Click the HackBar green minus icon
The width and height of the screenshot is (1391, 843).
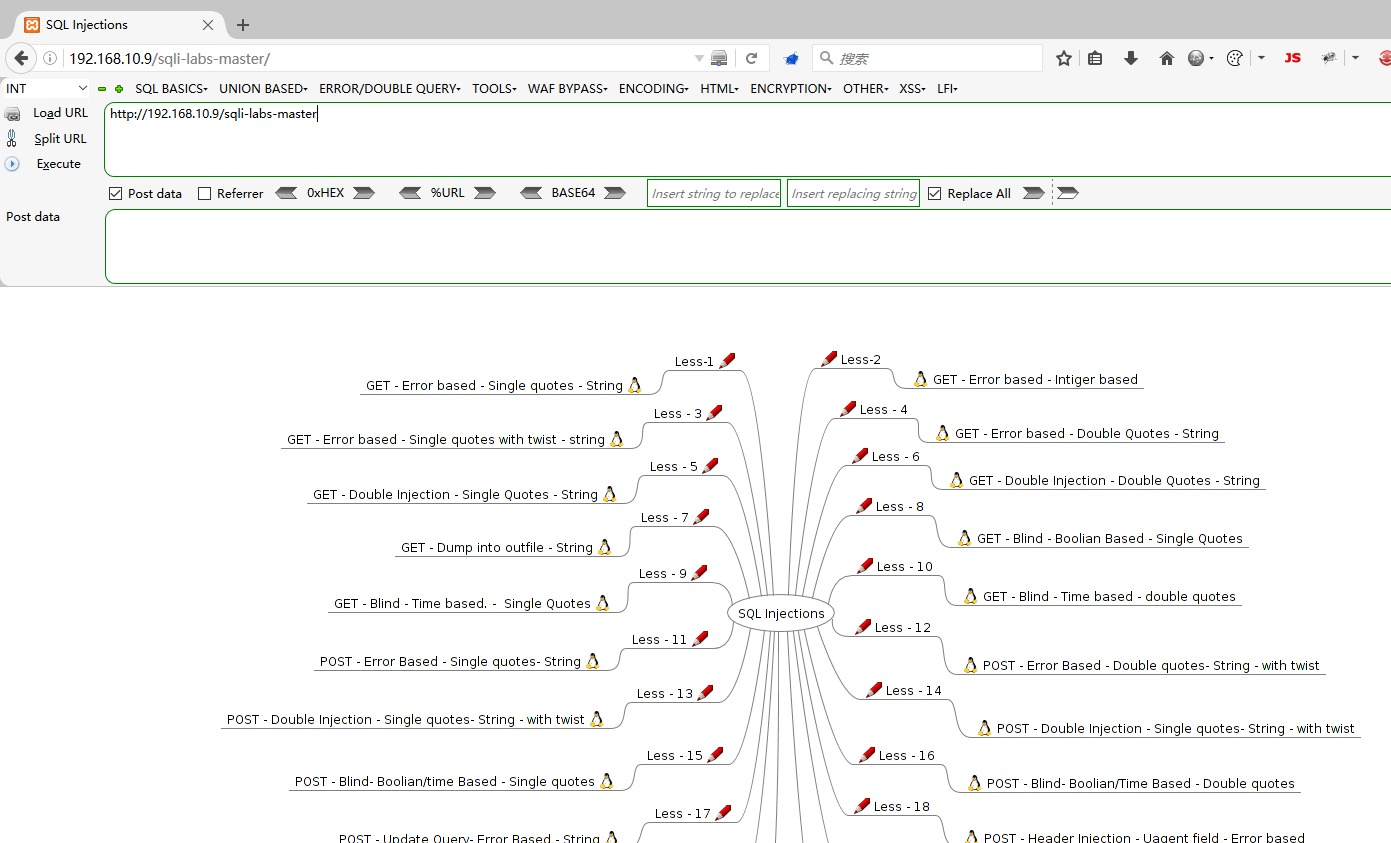102,89
